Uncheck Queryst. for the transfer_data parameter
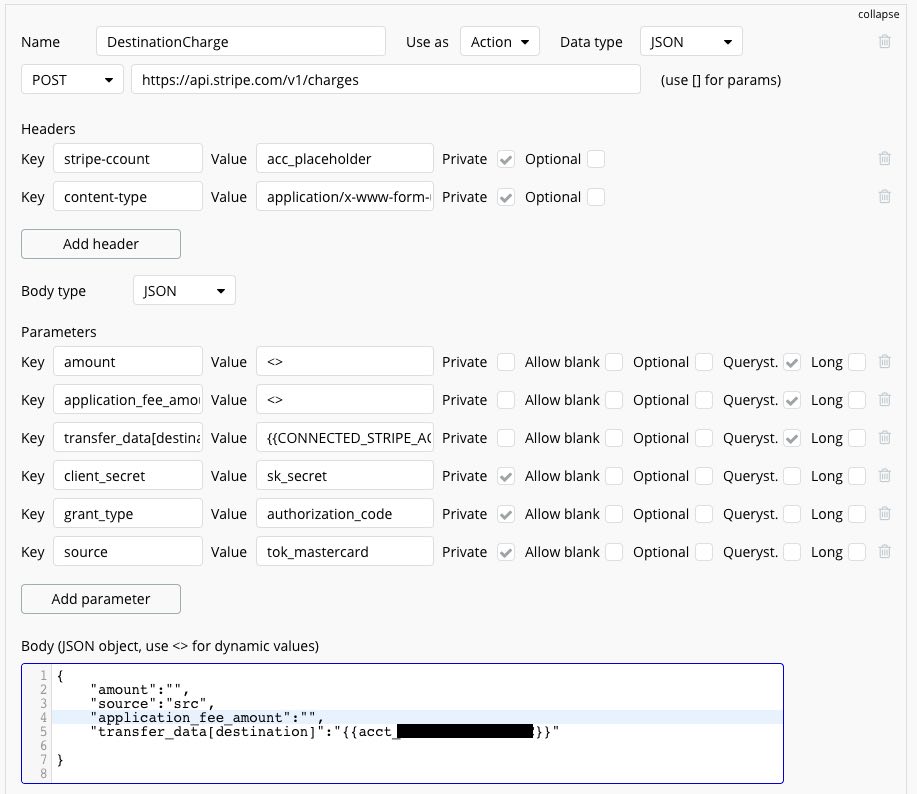This screenshot has height=794, width=917. [792, 438]
